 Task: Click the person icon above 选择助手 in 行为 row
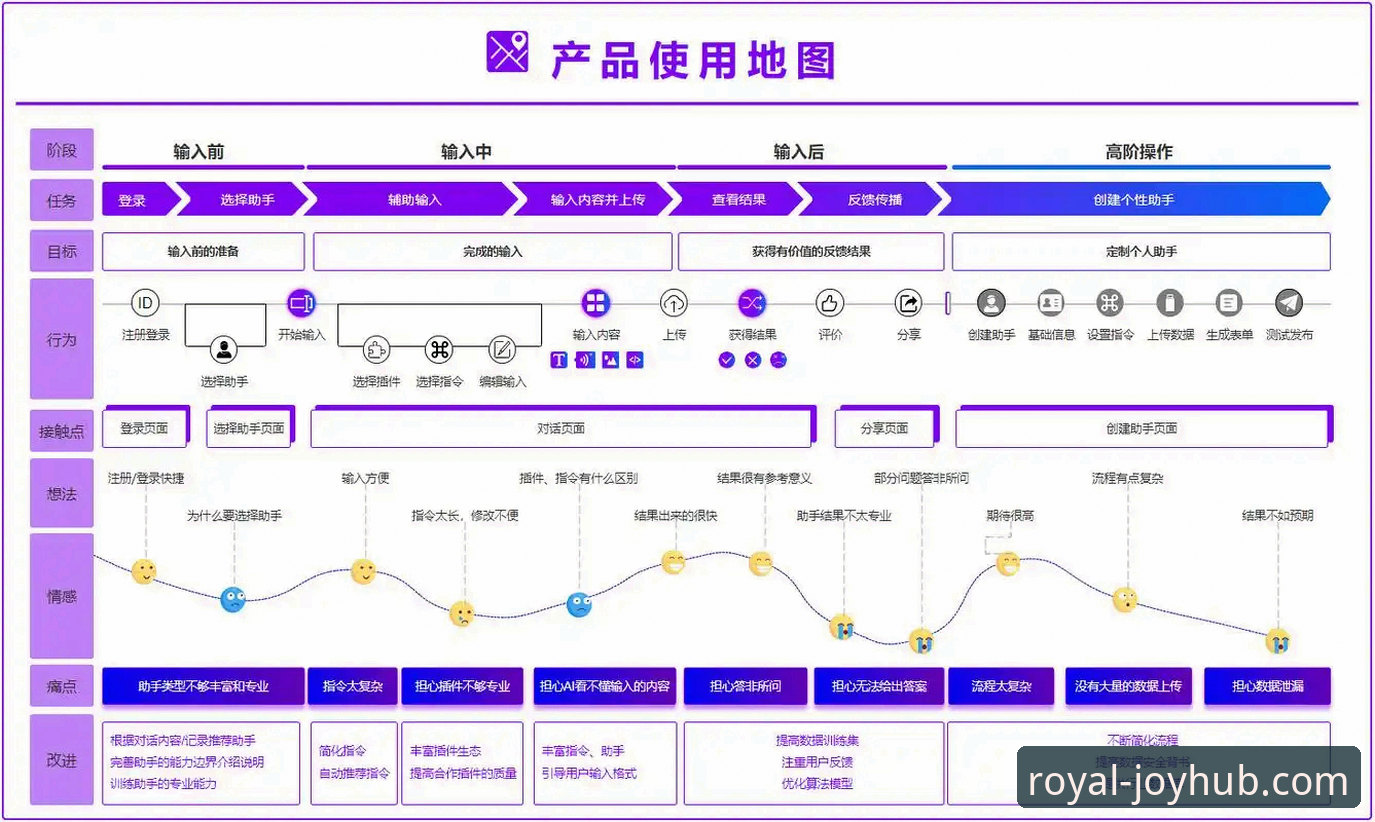[x=225, y=350]
